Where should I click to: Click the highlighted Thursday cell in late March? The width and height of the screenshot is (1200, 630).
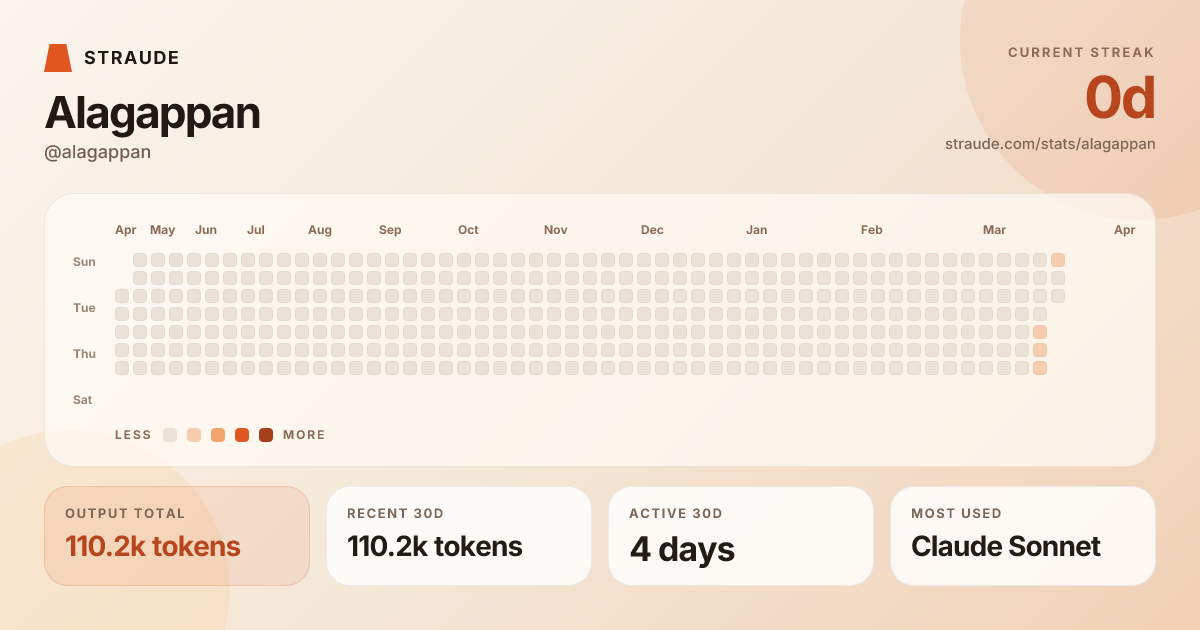pyautogui.click(x=1040, y=350)
